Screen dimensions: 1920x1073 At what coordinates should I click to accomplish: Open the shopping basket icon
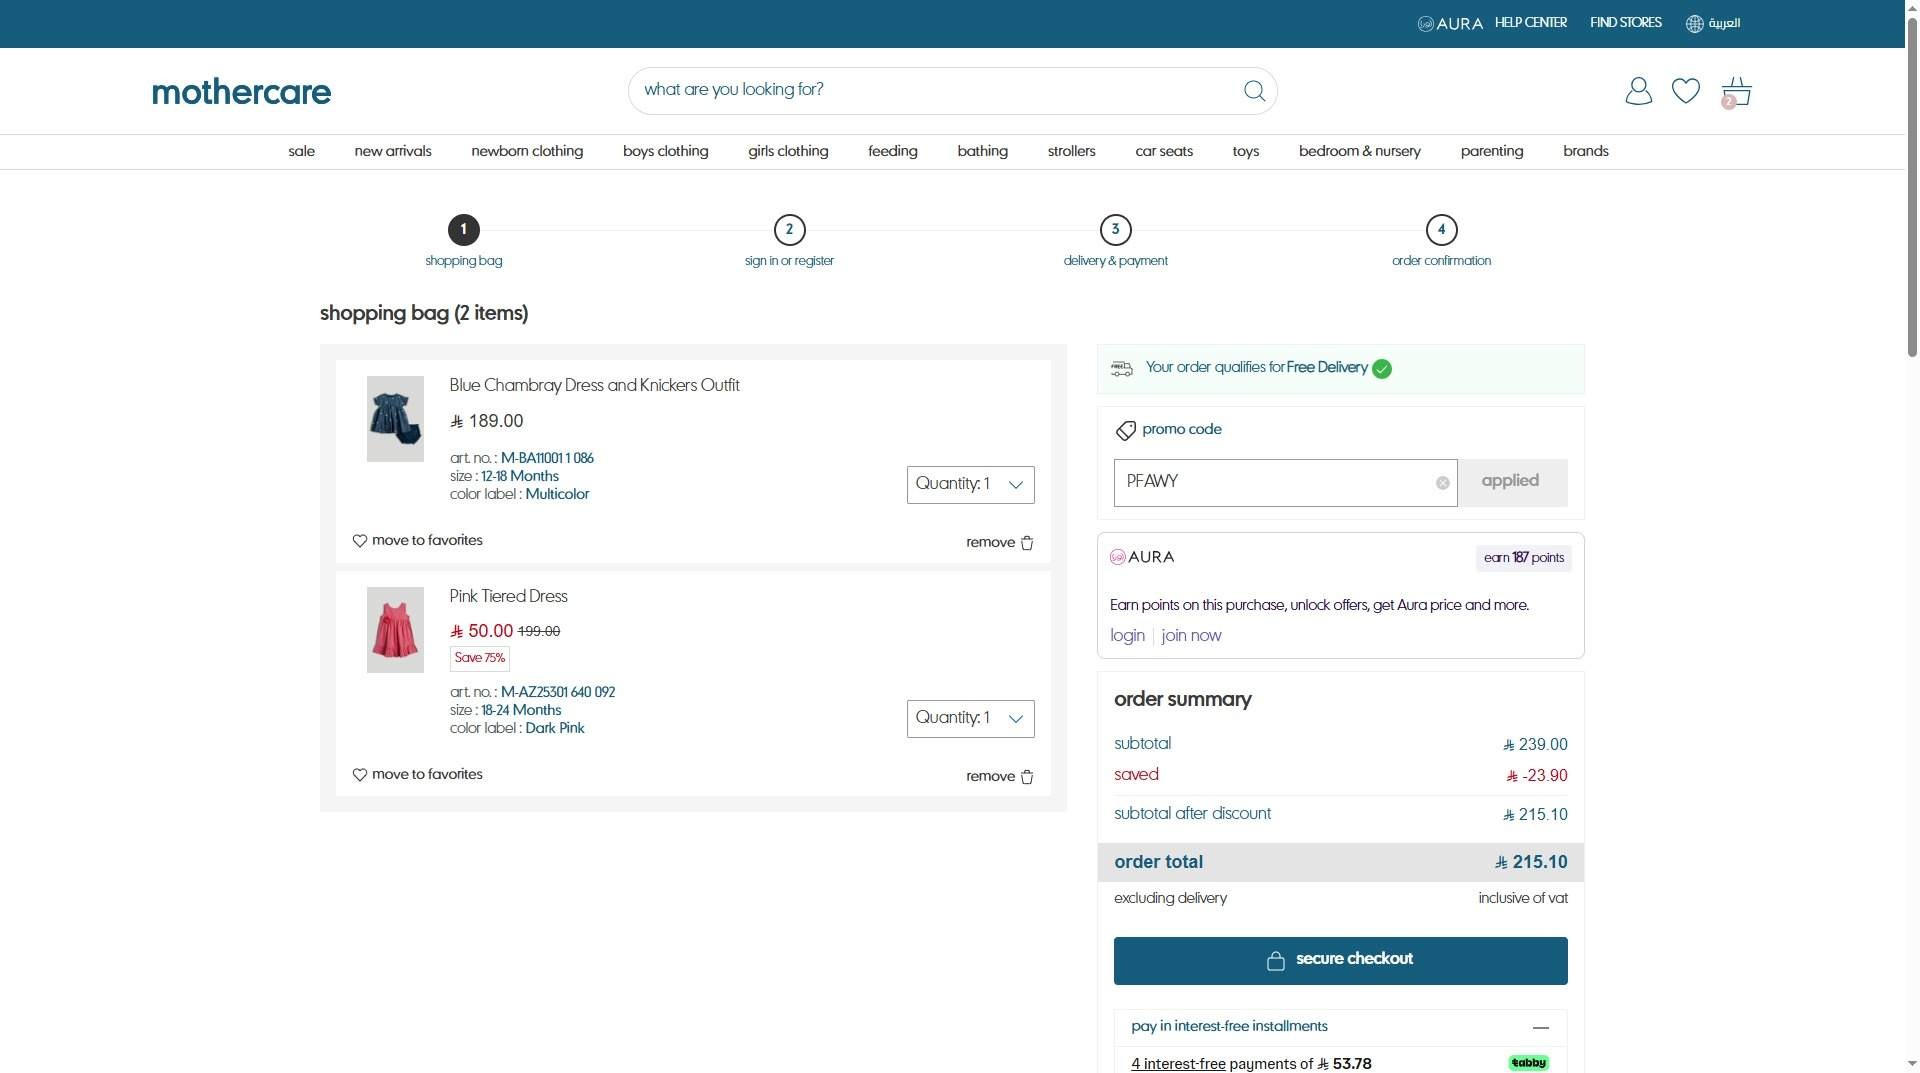click(1736, 92)
